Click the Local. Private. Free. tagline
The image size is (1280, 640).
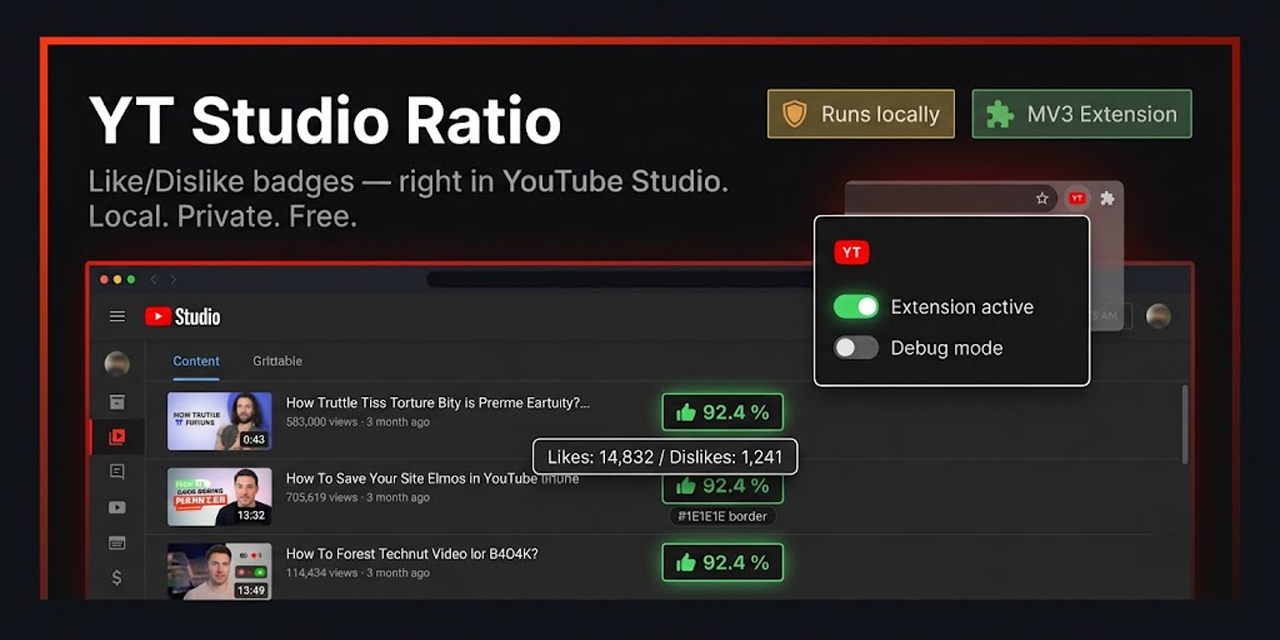click(x=223, y=216)
